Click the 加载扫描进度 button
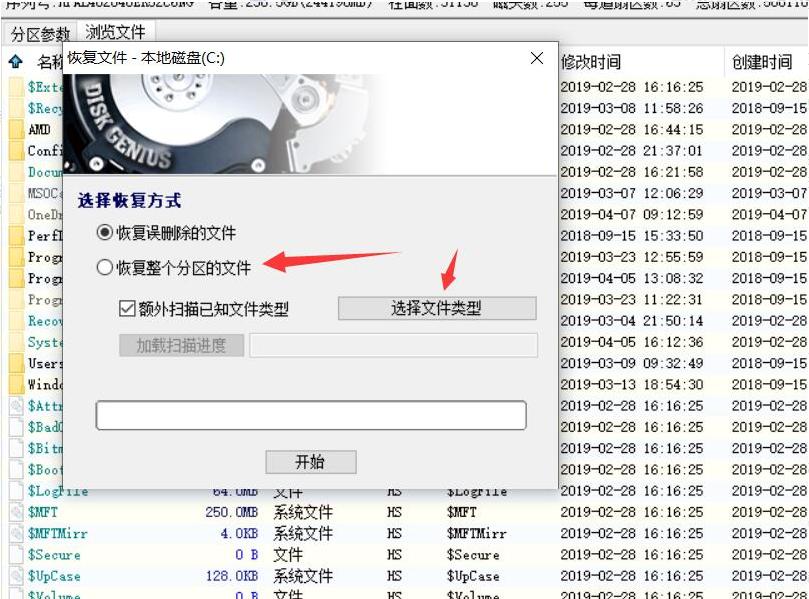Image resolution: width=809 pixels, height=599 pixels. pyautogui.click(x=181, y=345)
